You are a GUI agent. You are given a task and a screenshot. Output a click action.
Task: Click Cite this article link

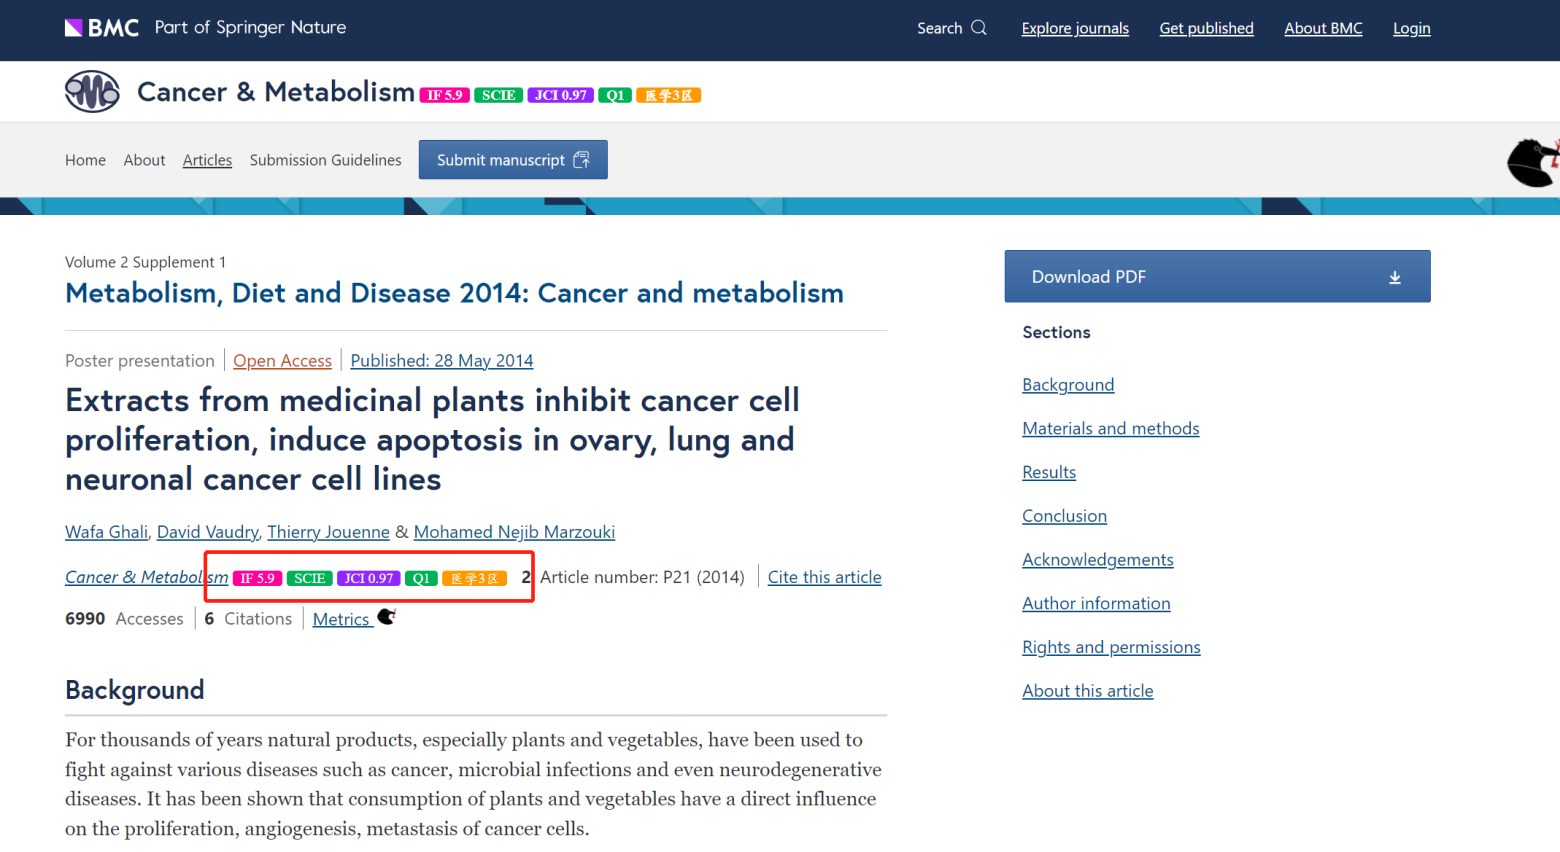pyautogui.click(x=824, y=577)
